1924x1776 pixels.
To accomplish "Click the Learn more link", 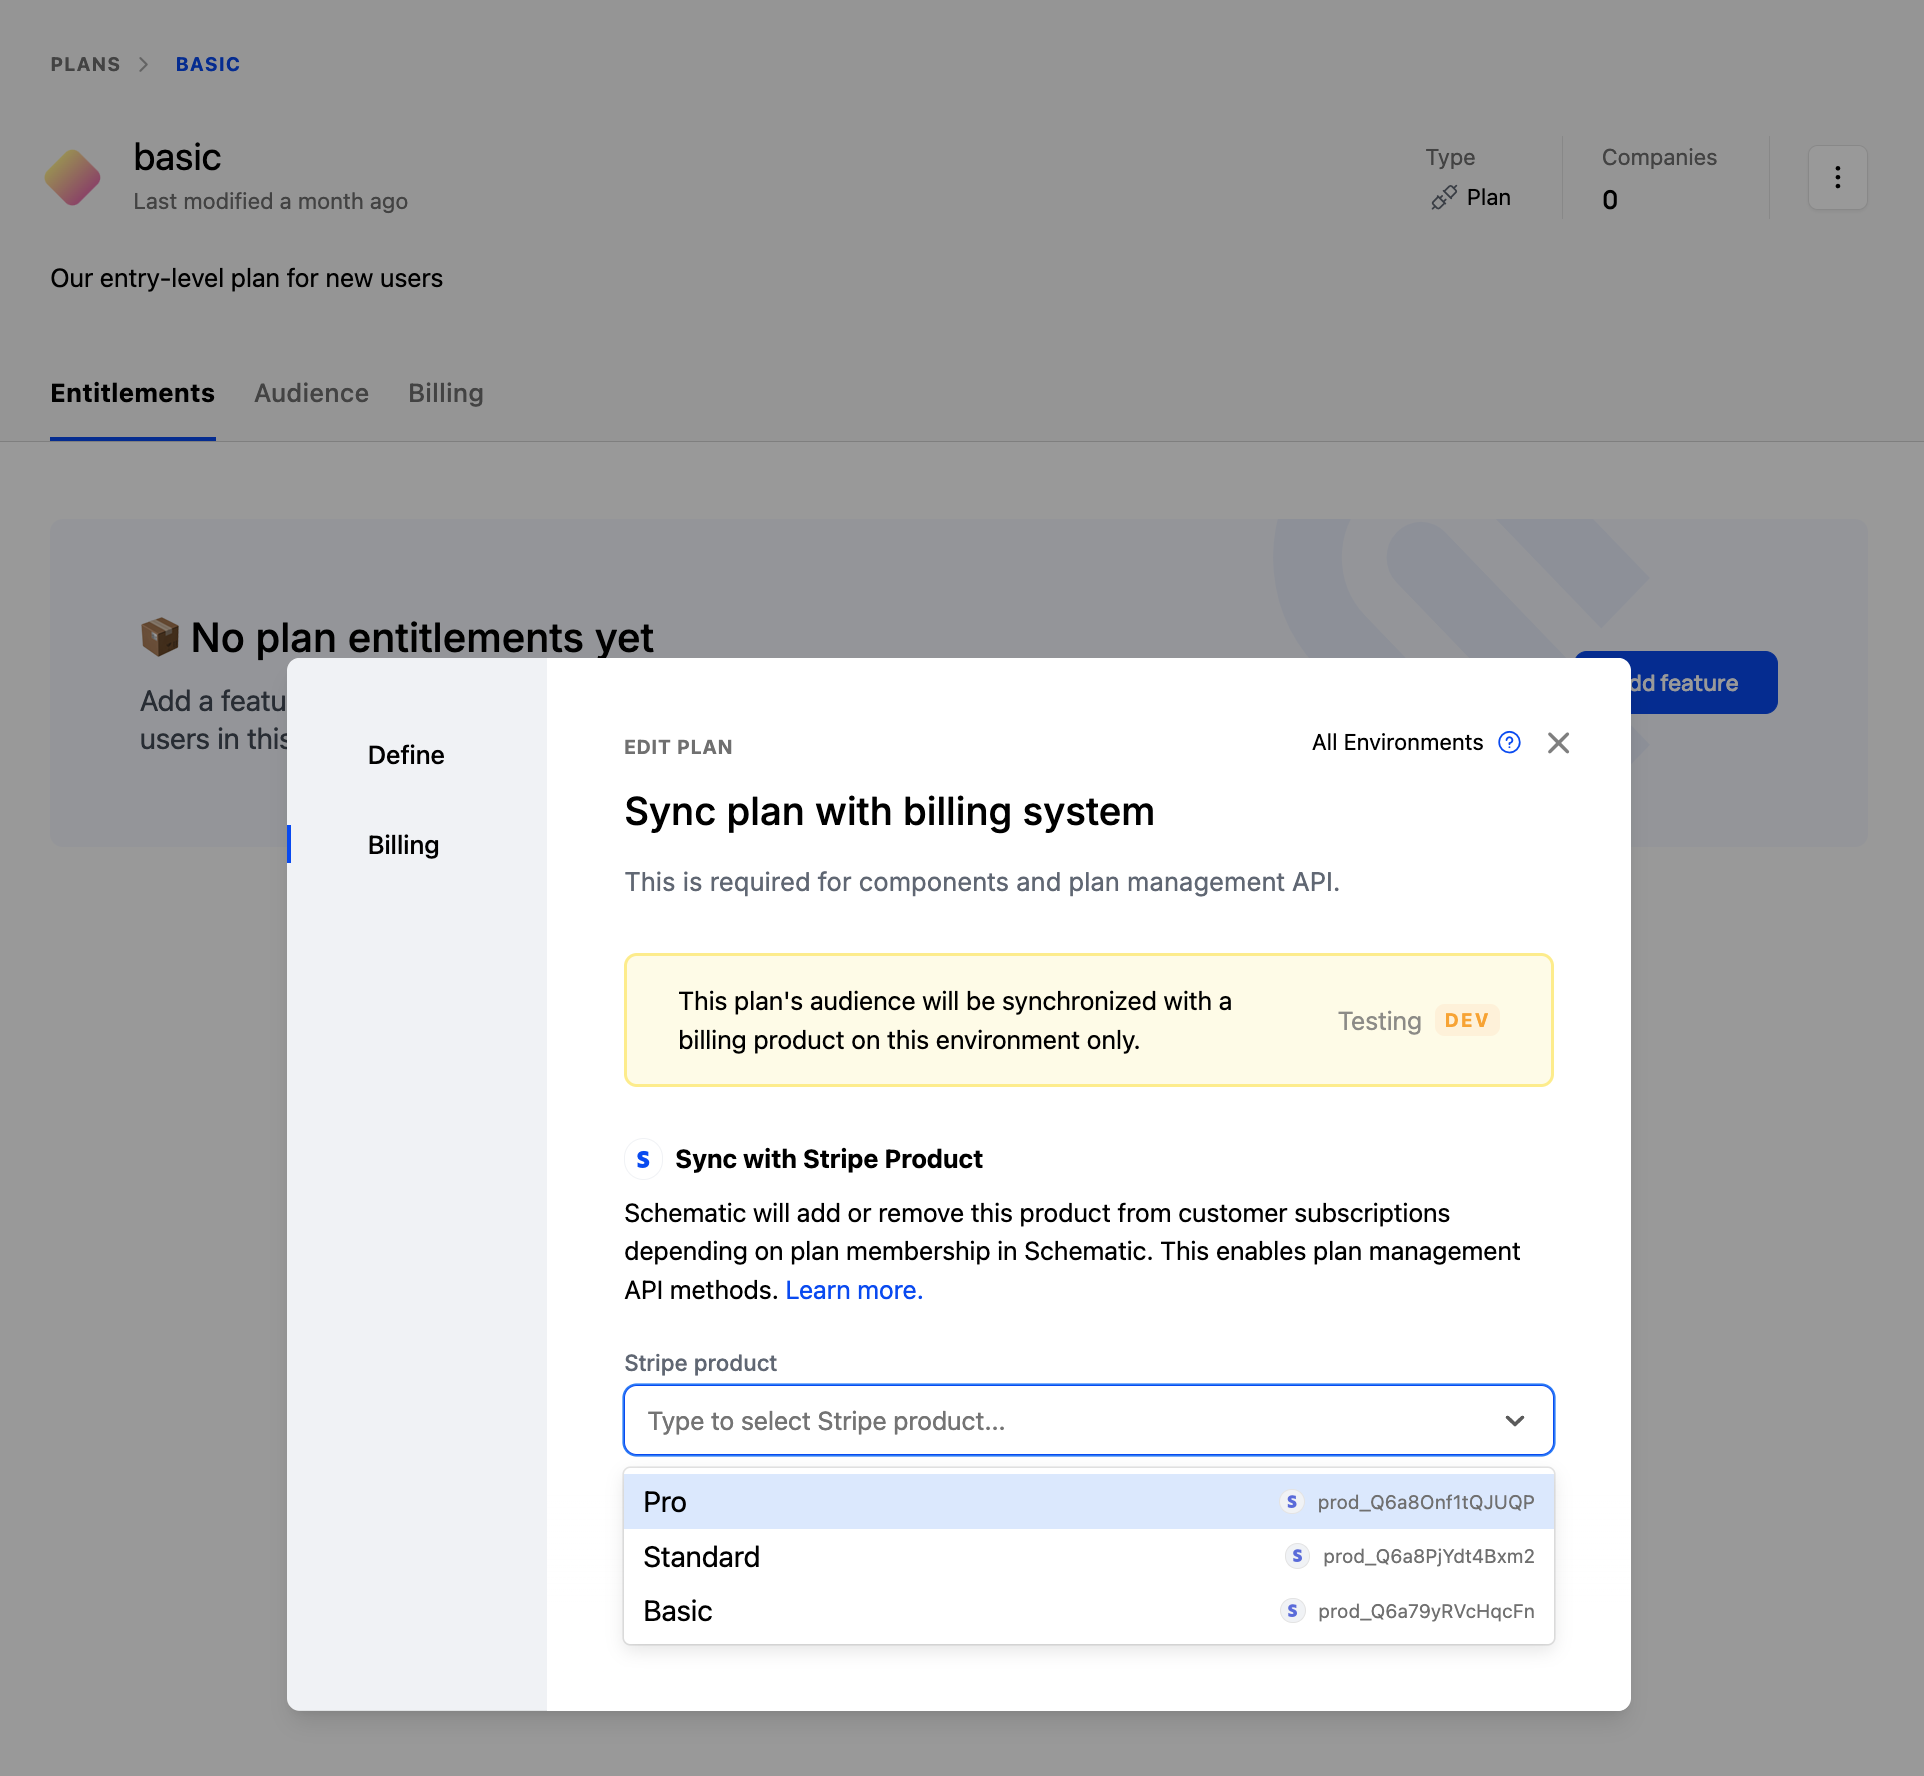I will tap(853, 1290).
